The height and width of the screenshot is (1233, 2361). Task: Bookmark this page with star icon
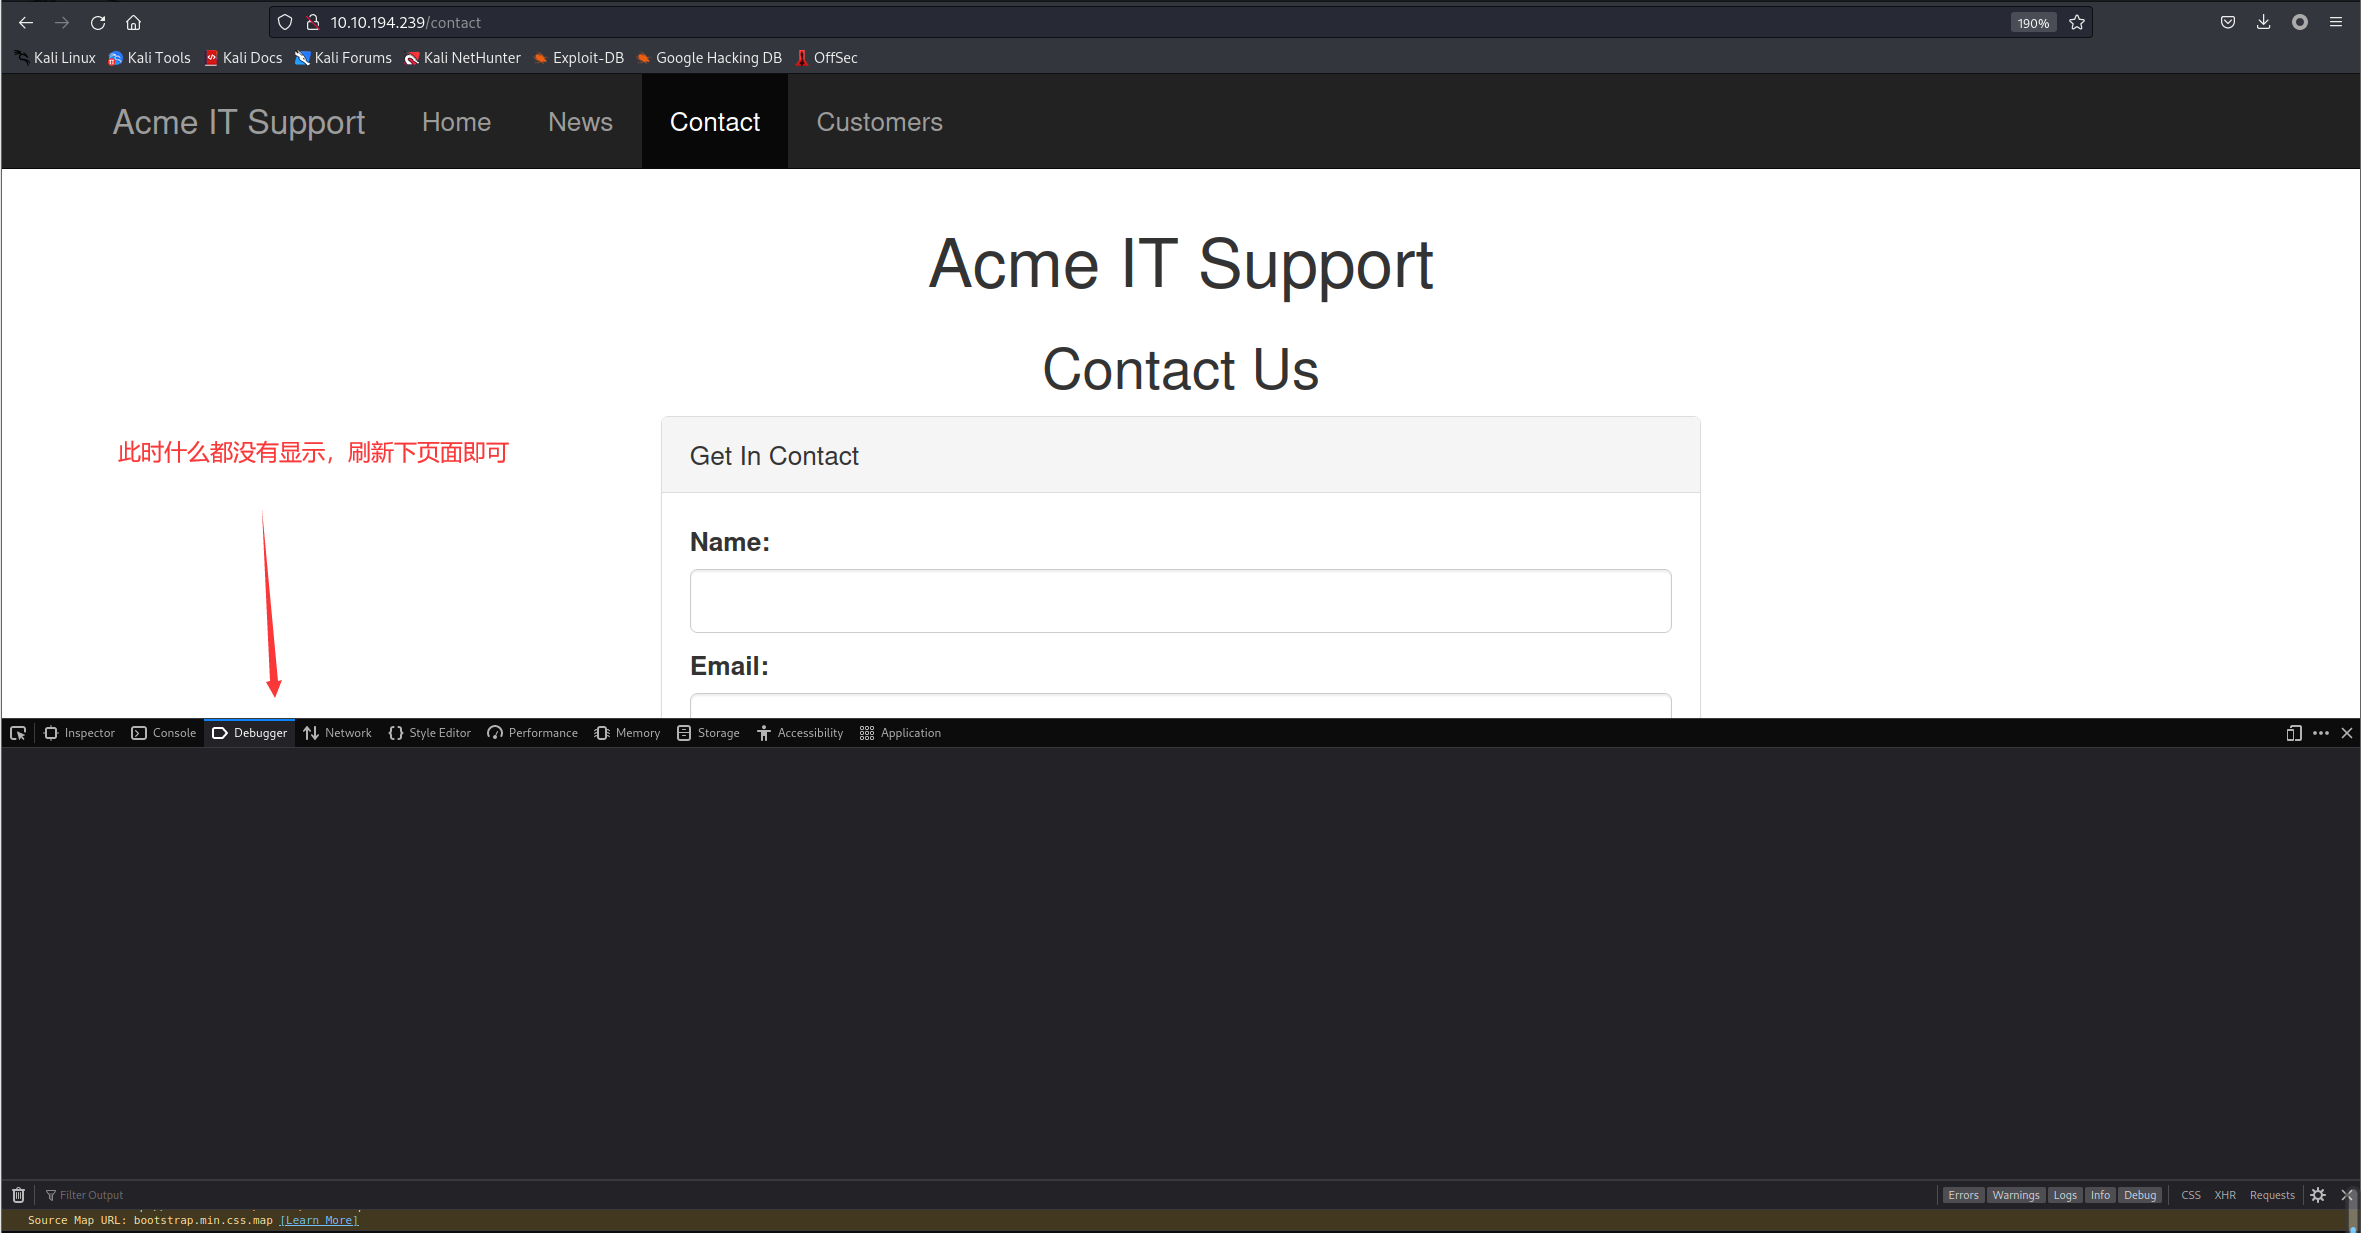click(x=2077, y=22)
